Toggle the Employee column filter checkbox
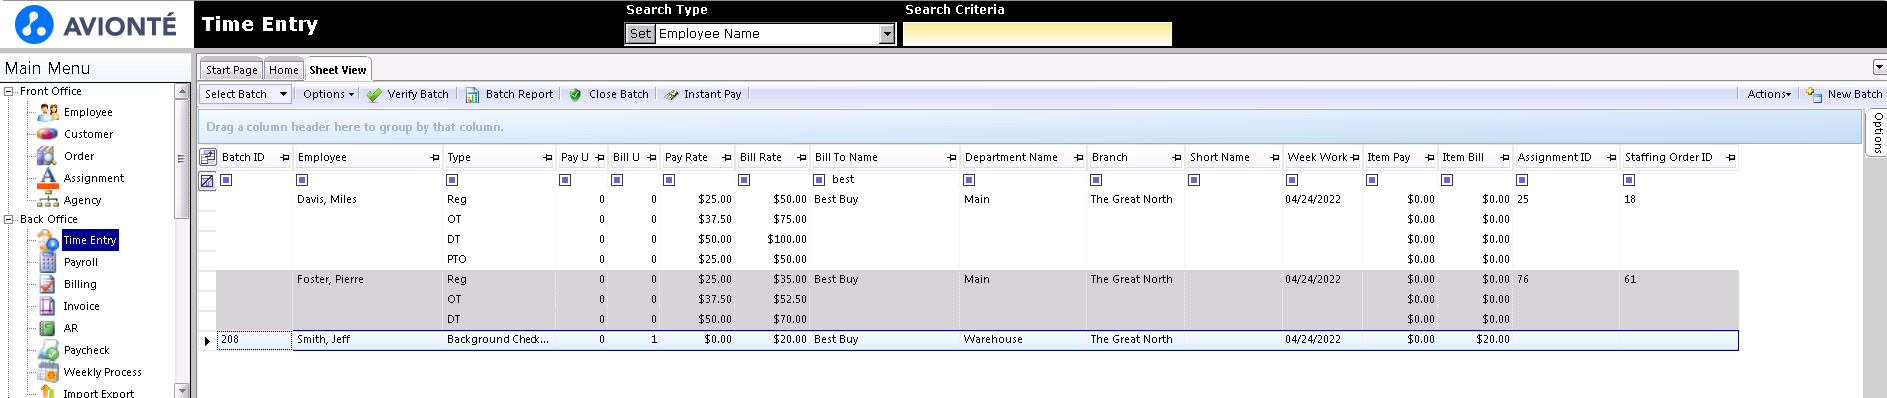The height and width of the screenshot is (398, 1887). [x=302, y=180]
